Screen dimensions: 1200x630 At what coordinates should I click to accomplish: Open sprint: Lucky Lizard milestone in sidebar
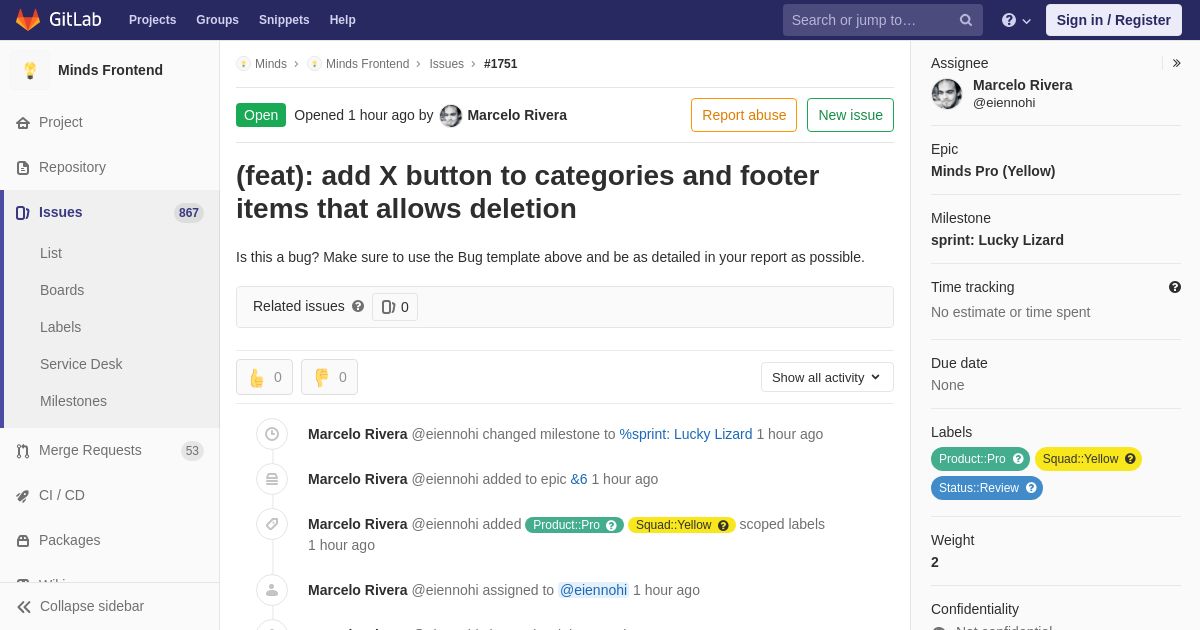coord(997,240)
